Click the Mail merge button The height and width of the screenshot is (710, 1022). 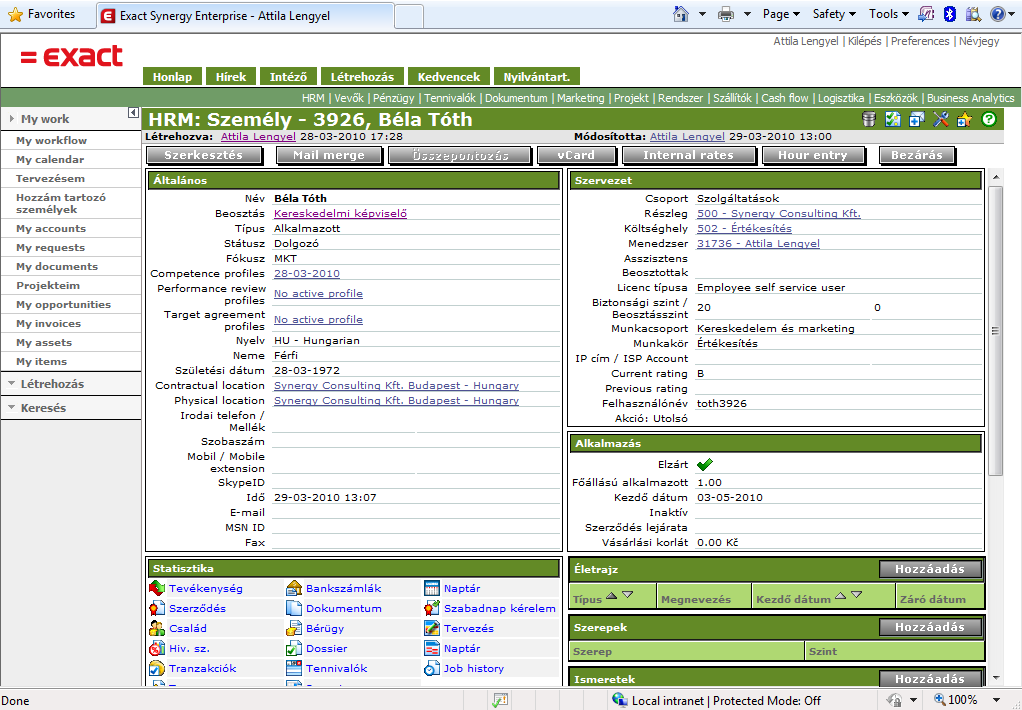[x=329, y=155]
